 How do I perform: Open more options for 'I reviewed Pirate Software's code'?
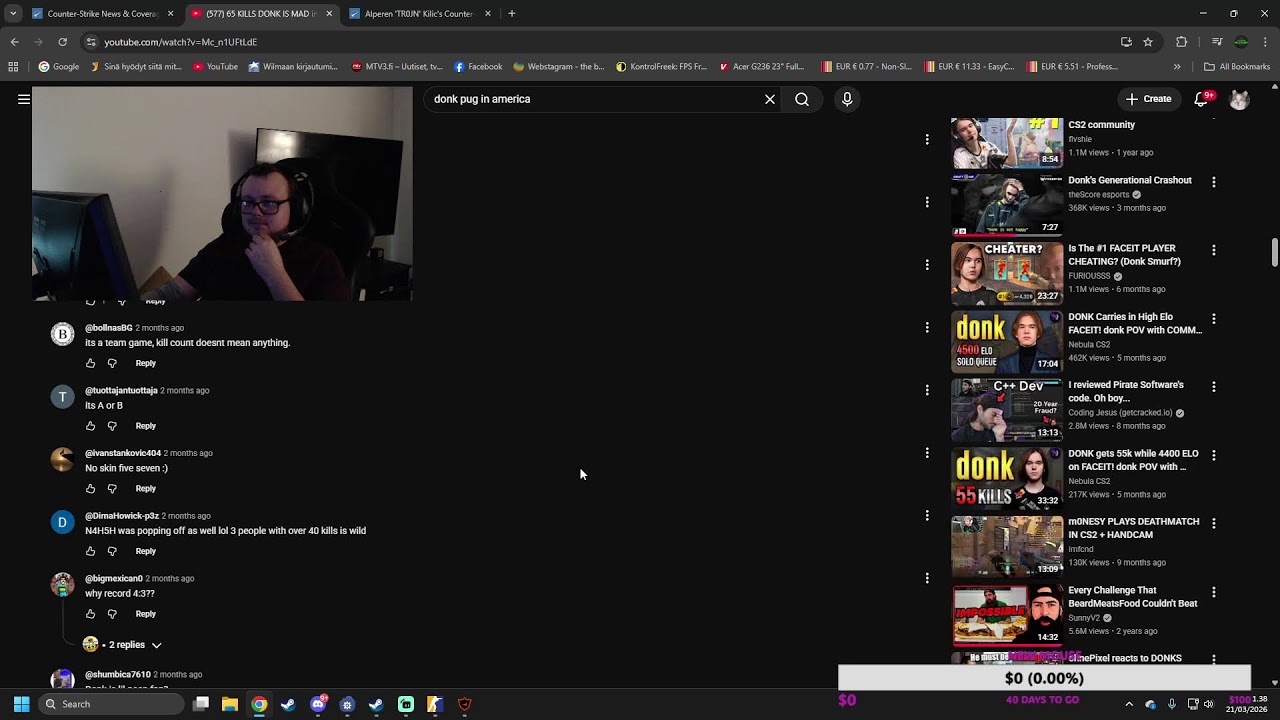pos(1213,386)
